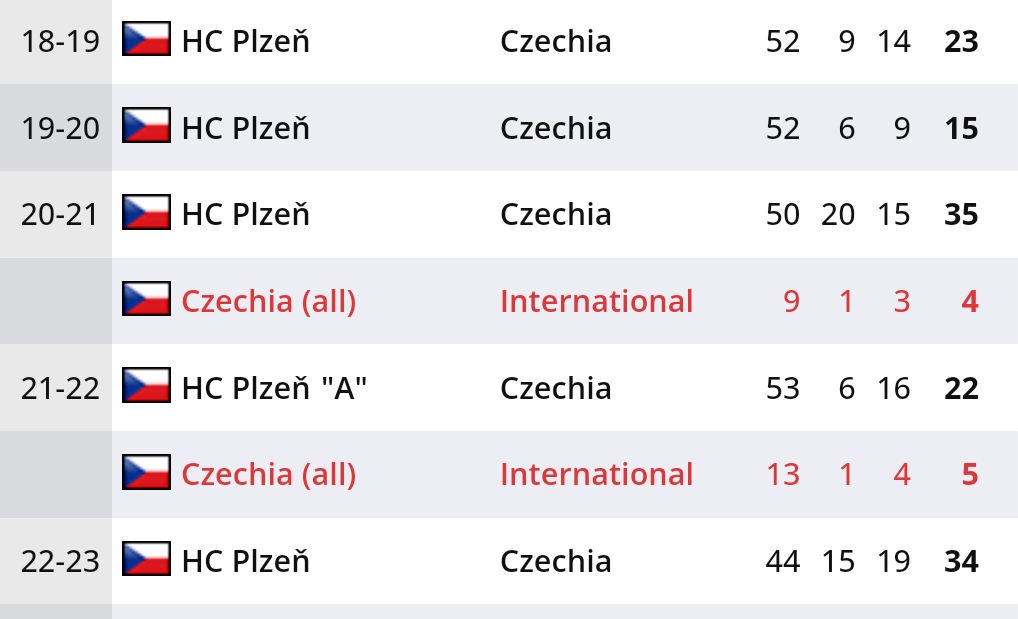The width and height of the screenshot is (1018, 619).
Task: Click flag beside Czechia (all) with 9 games
Action: tap(146, 300)
